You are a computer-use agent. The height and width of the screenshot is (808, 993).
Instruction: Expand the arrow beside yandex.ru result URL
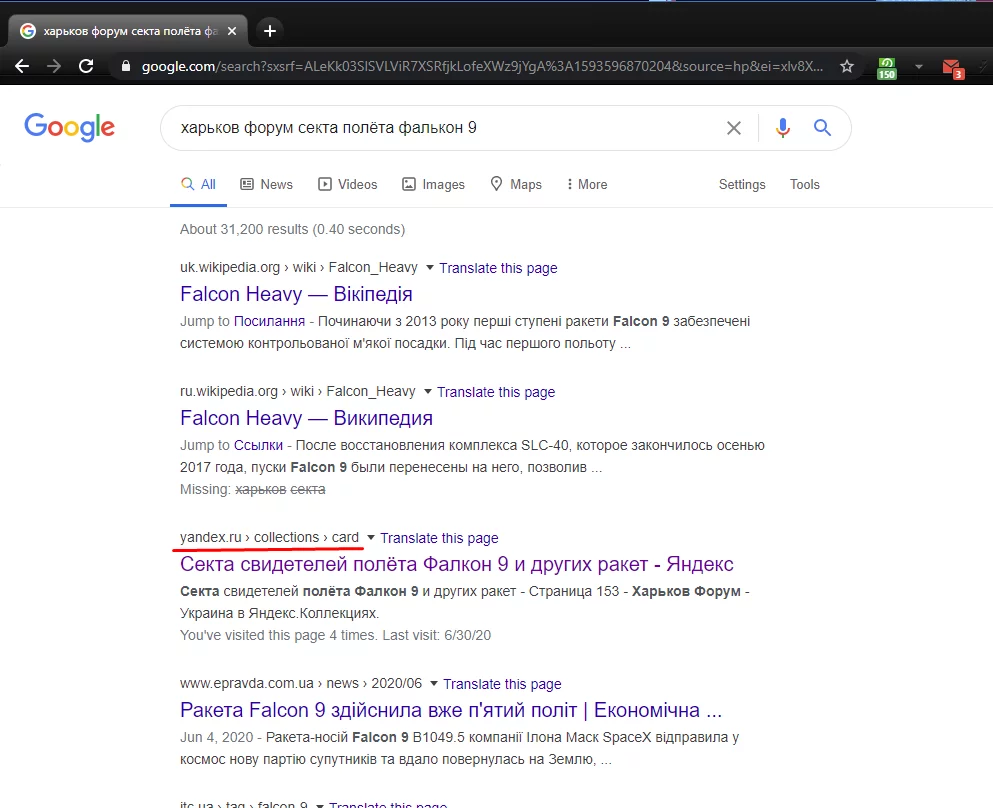(370, 538)
